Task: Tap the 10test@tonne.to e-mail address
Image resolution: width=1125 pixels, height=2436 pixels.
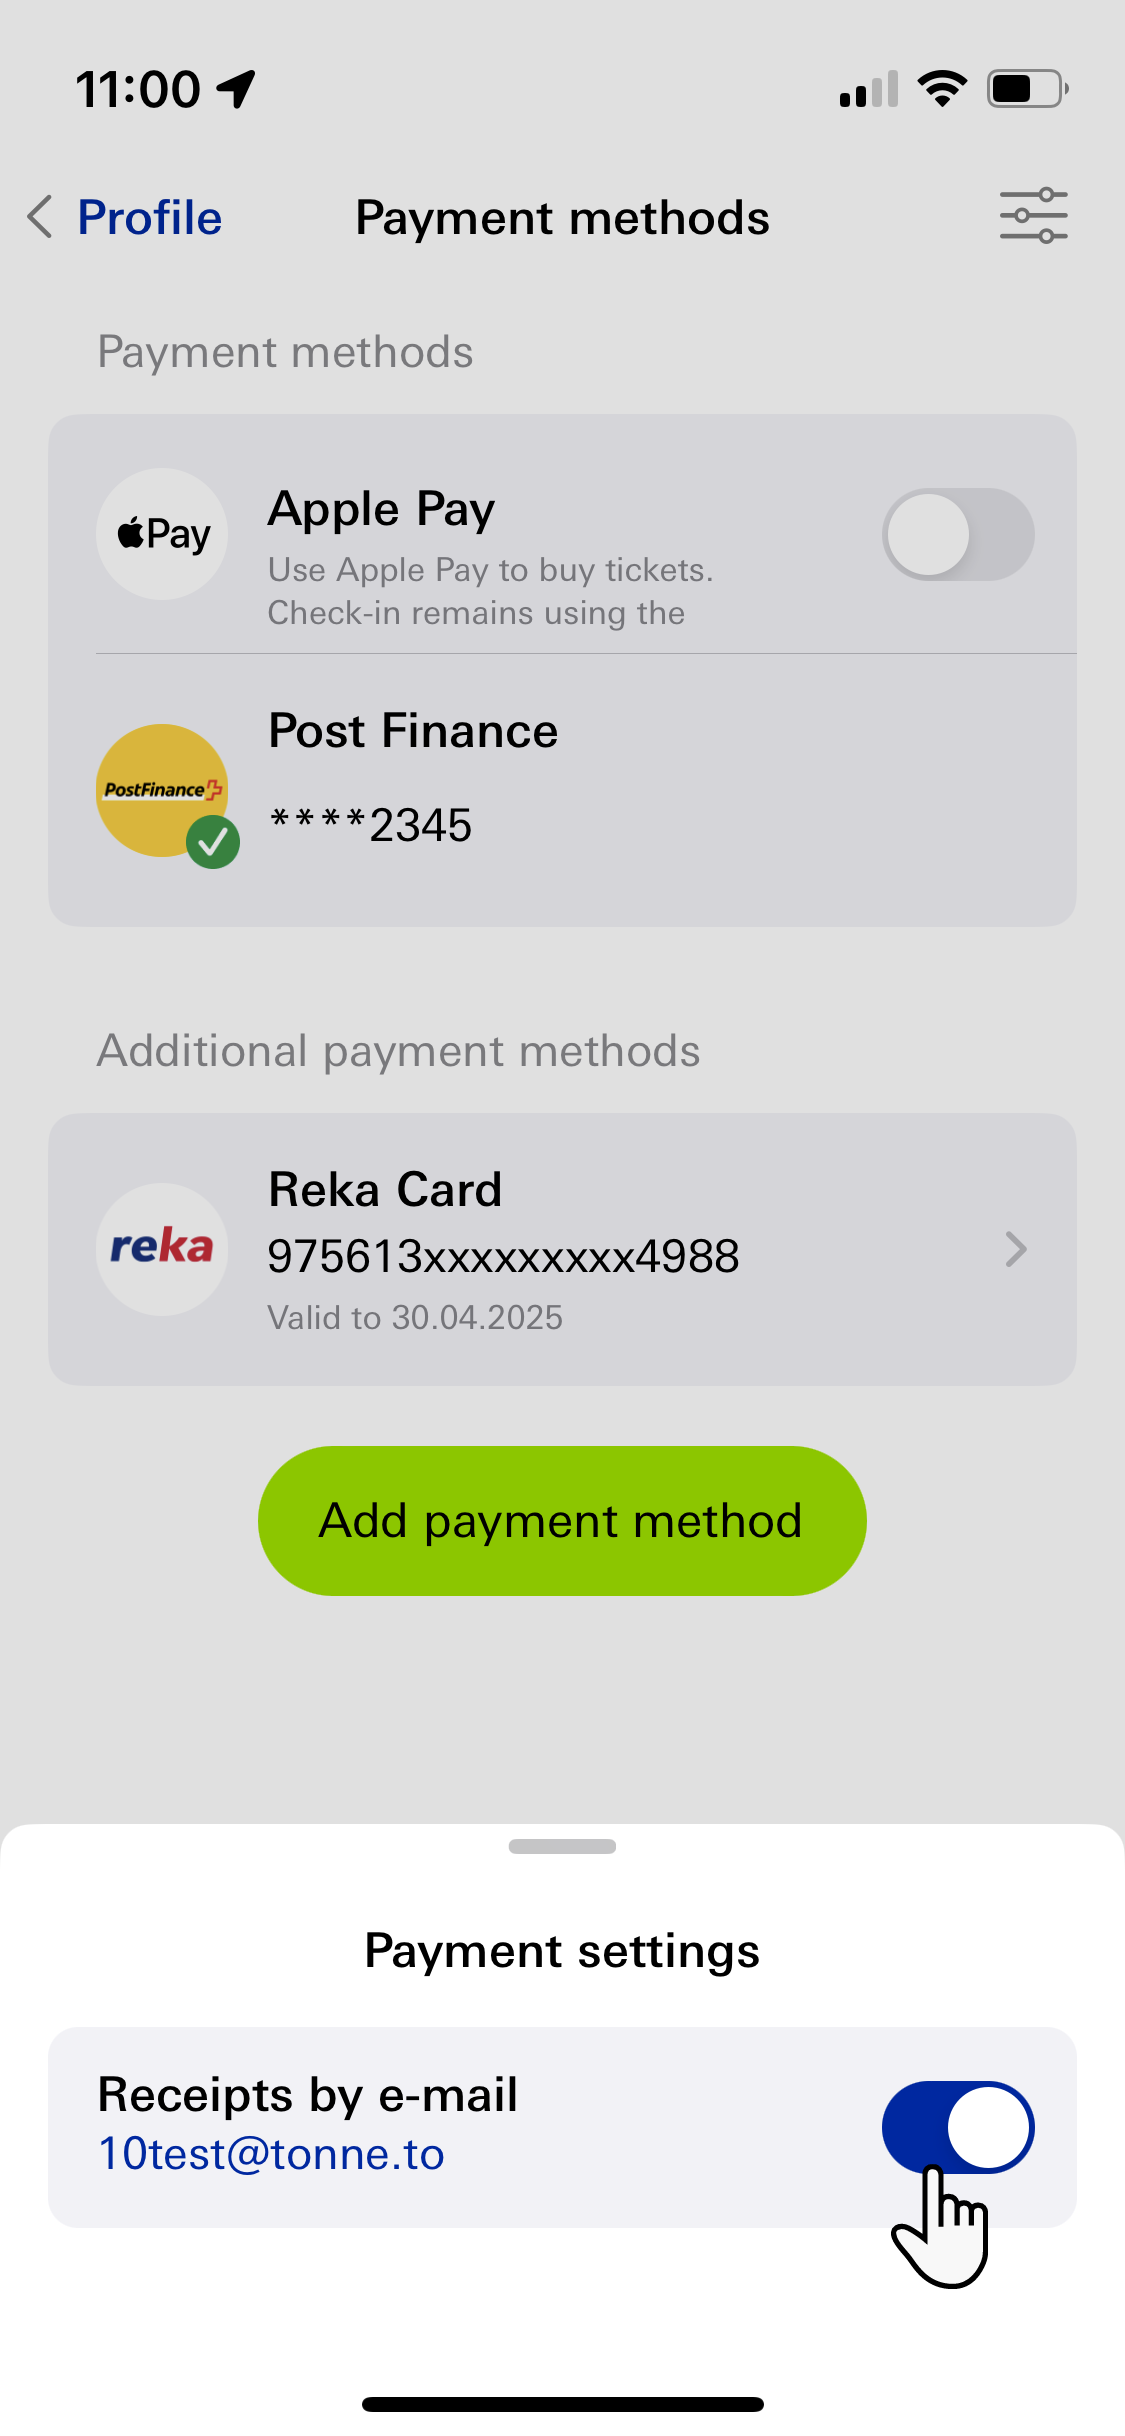Action: (x=271, y=2154)
